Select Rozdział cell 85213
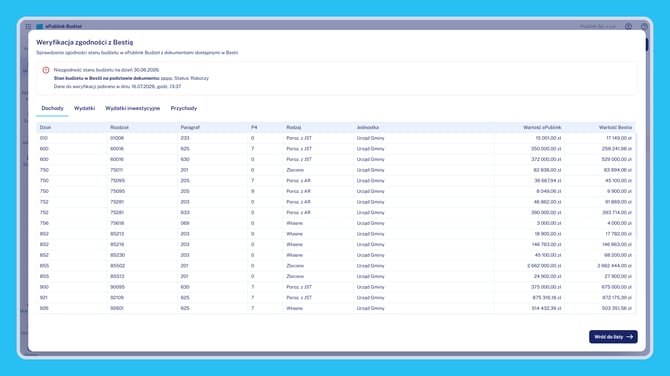The image size is (670, 376). pyautogui.click(x=117, y=234)
